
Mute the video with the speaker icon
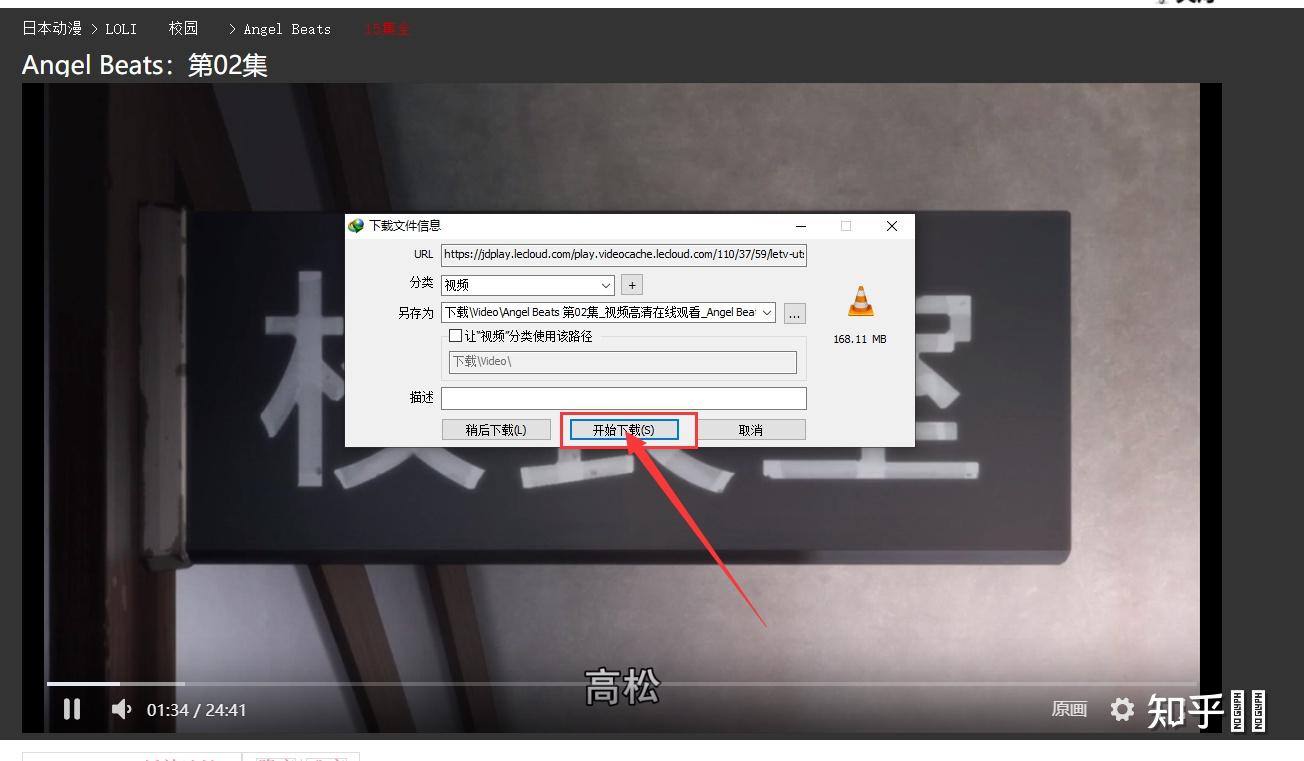pyautogui.click(x=122, y=709)
